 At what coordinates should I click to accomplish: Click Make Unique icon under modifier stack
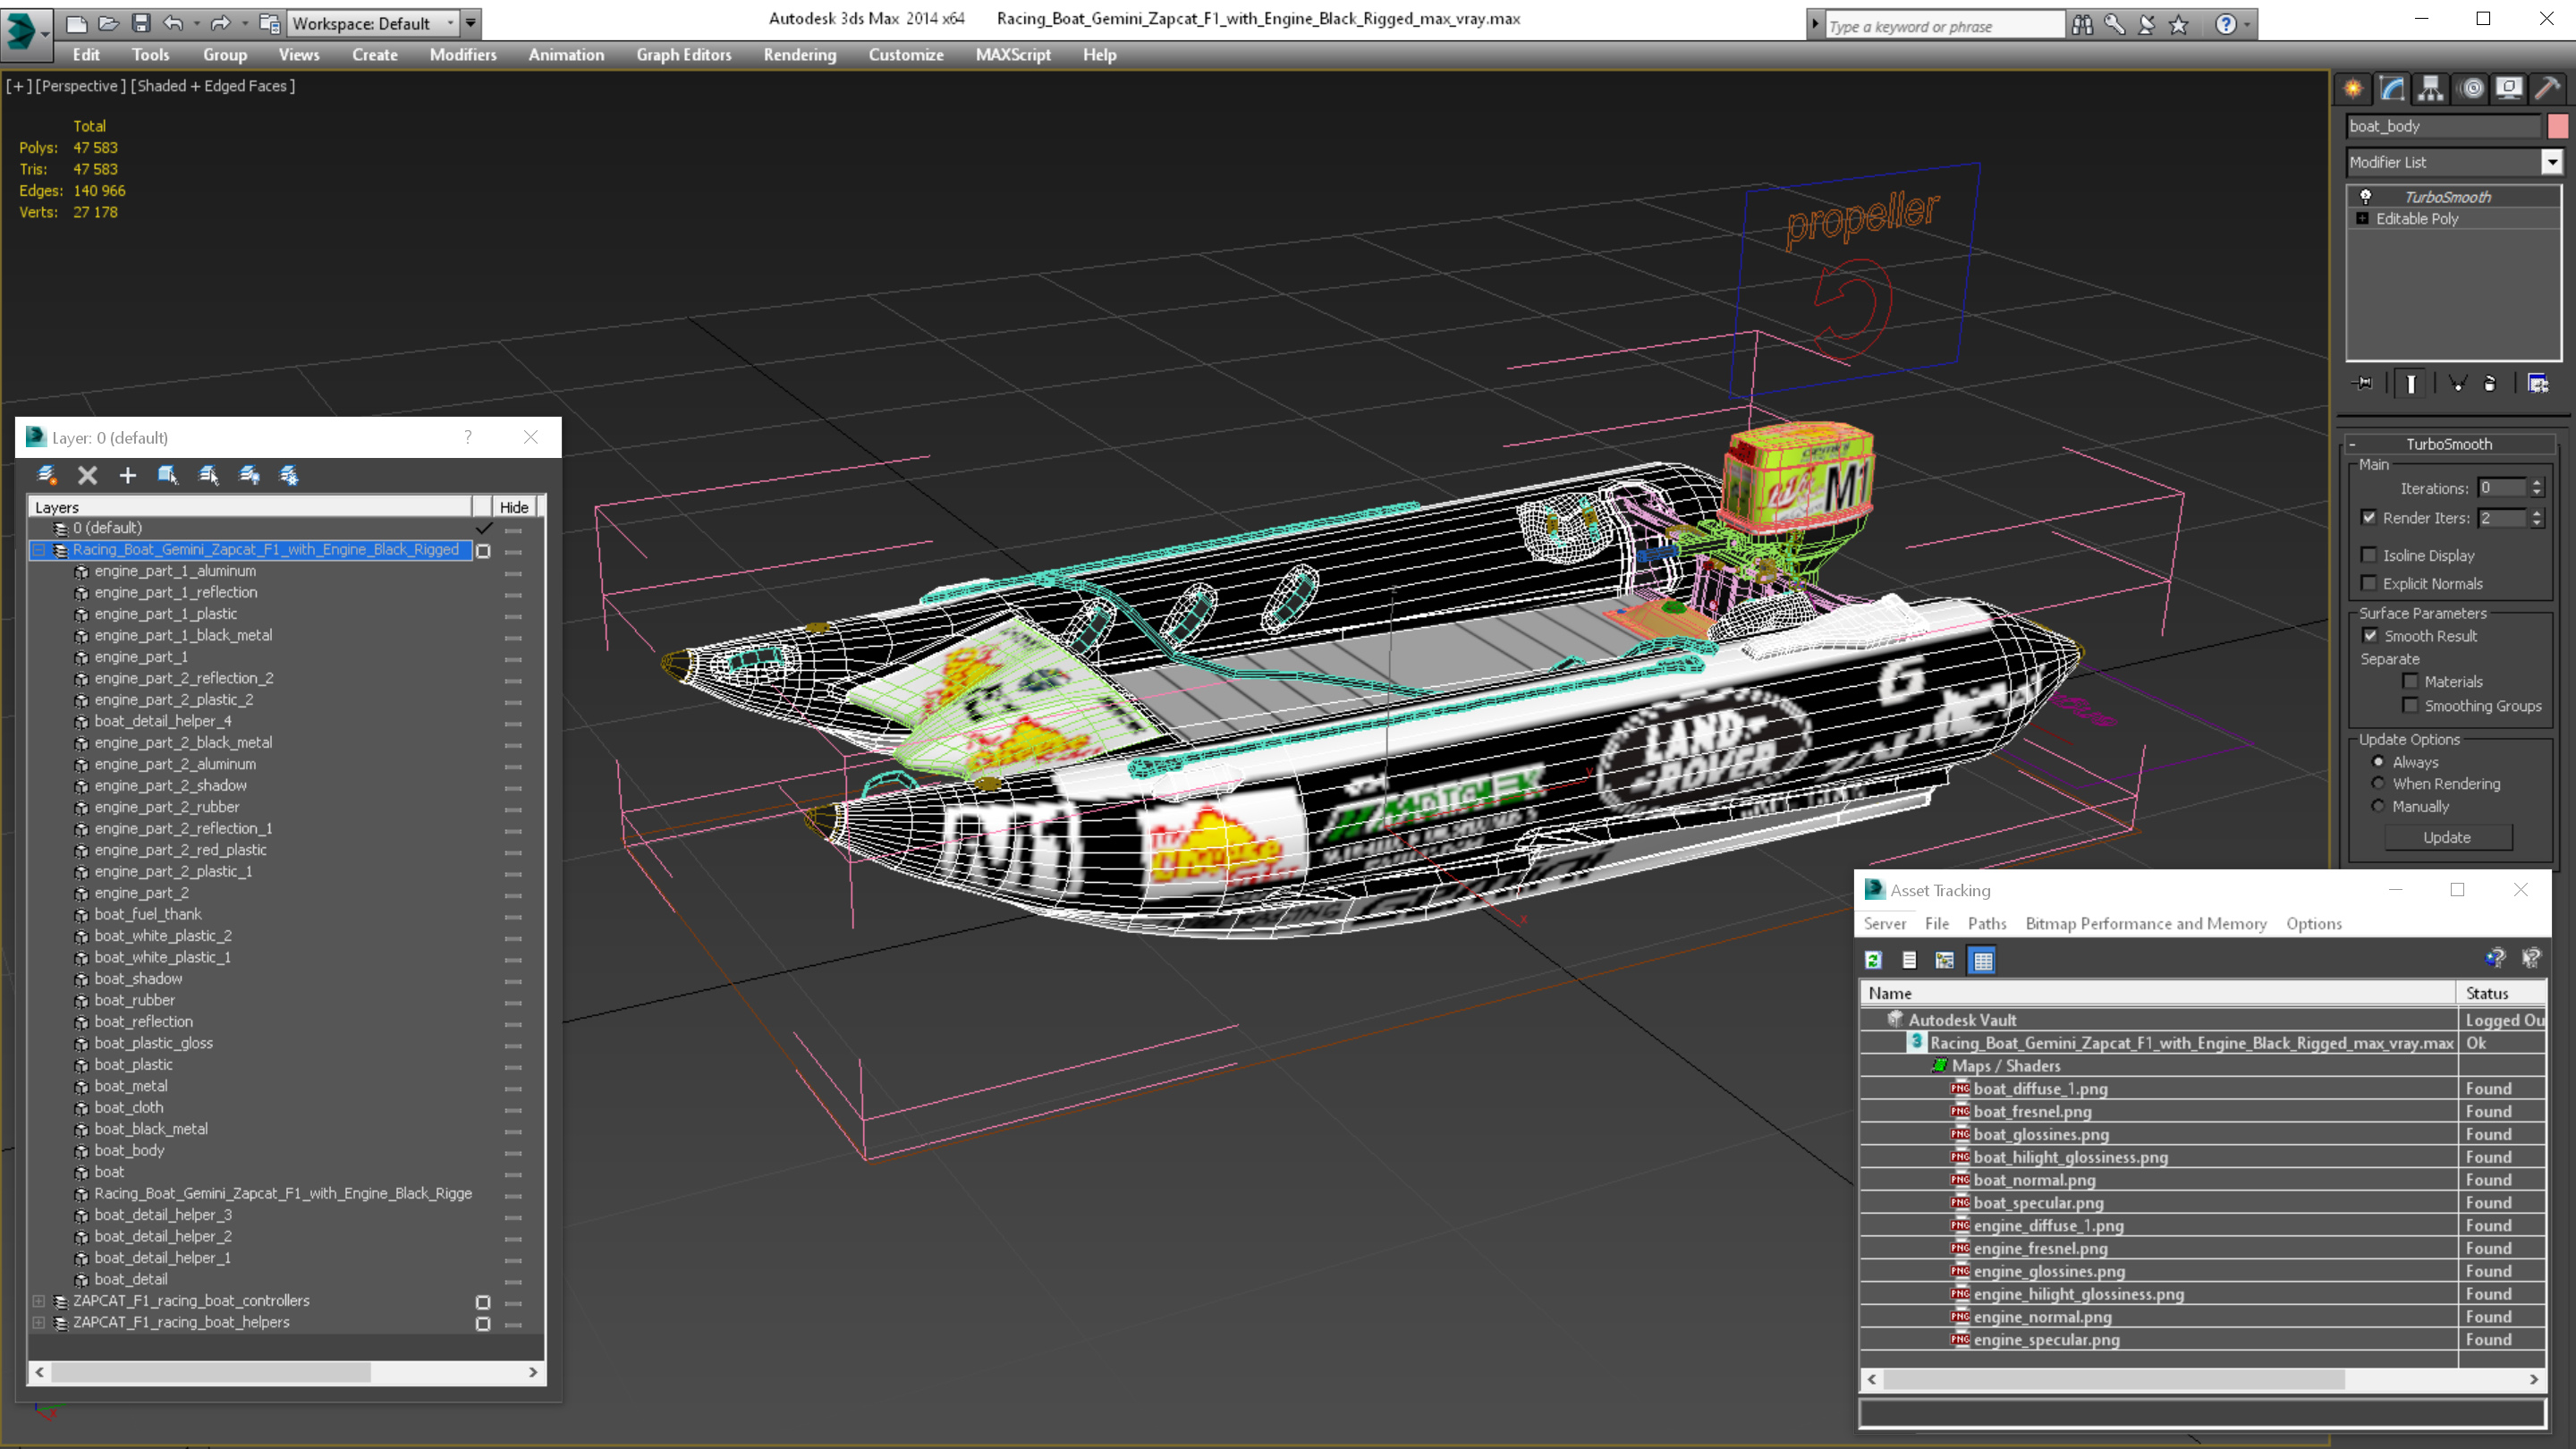(x=2457, y=383)
